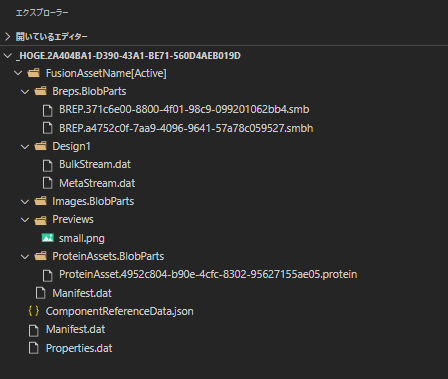Open ProteinAsset.4952c804 .protein file
448x379 pixels.
coord(208,274)
